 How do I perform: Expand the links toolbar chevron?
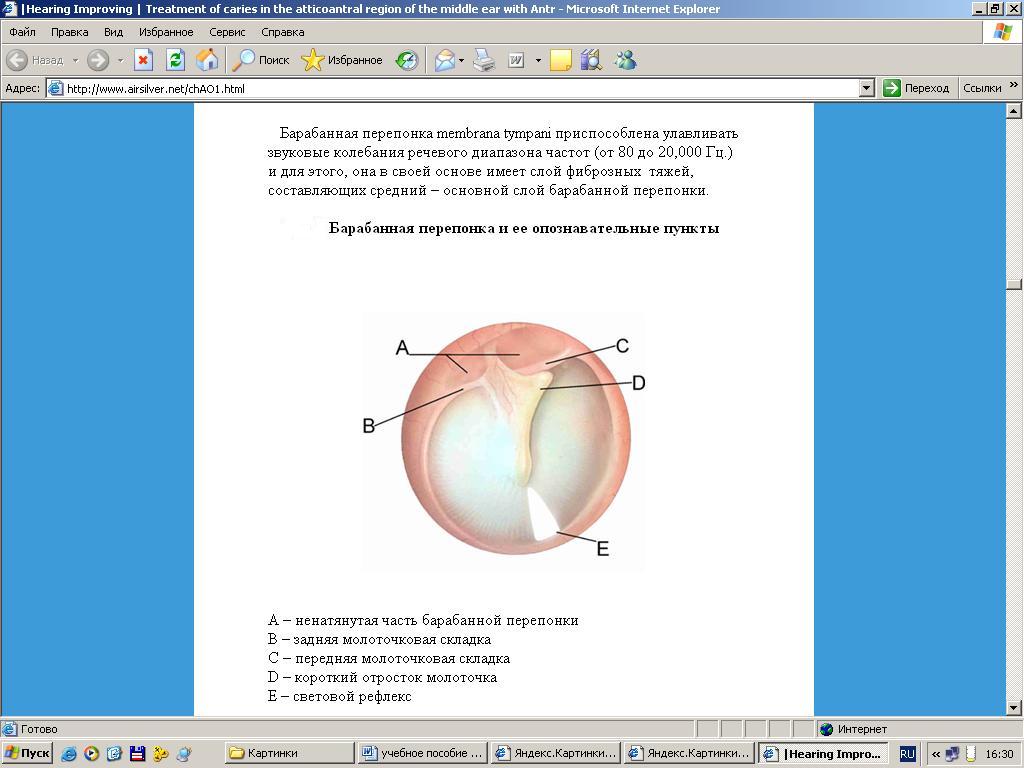click(x=1014, y=85)
